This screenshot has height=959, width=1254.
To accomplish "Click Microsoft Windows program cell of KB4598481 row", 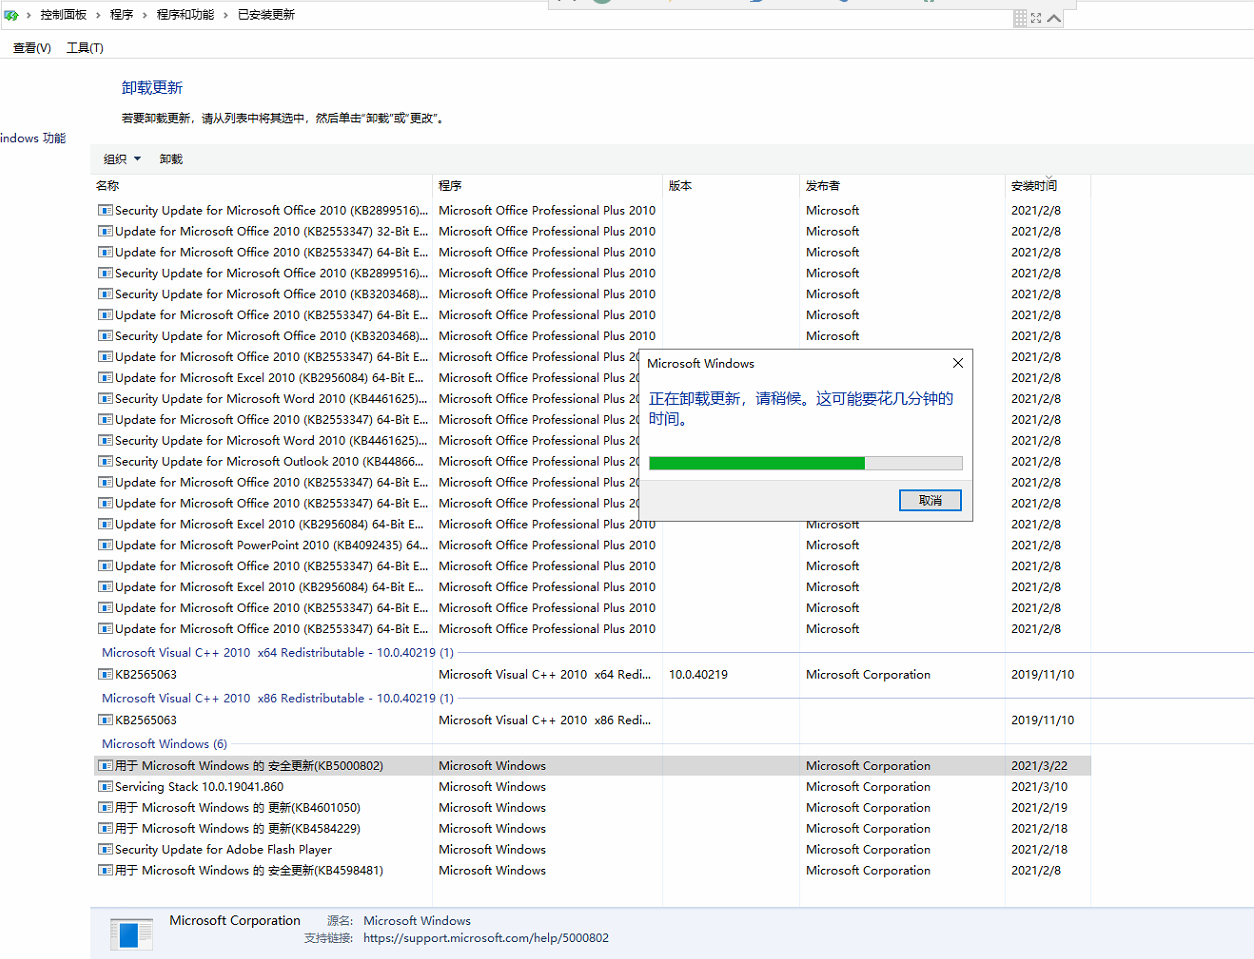I will pyautogui.click(x=492, y=871).
